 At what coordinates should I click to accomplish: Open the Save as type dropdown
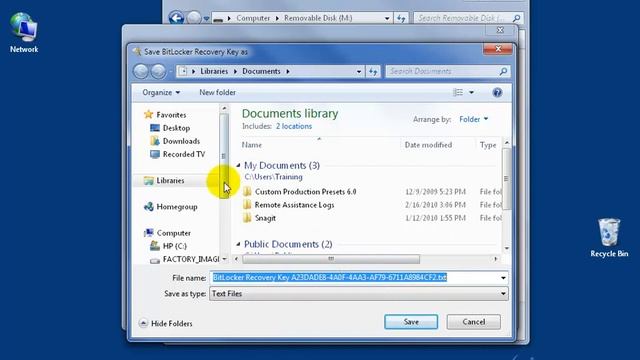click(359, 293)
